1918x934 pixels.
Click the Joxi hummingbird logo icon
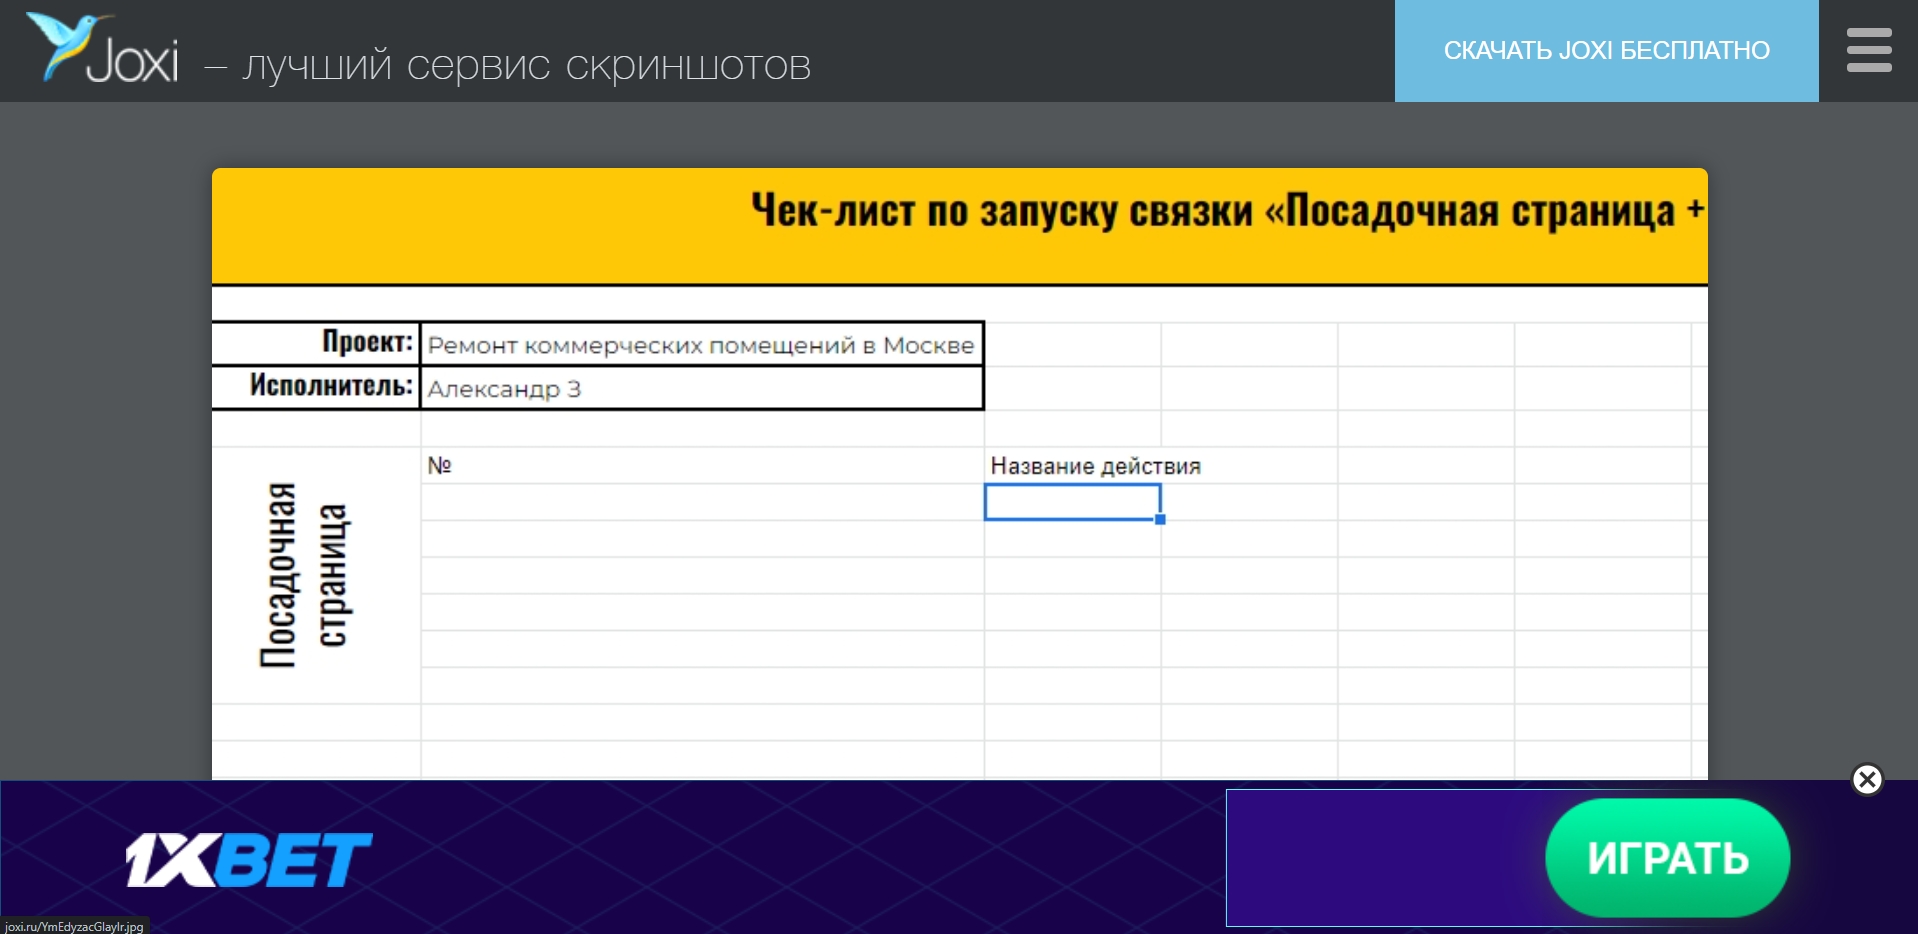click(x=60, y=44)
